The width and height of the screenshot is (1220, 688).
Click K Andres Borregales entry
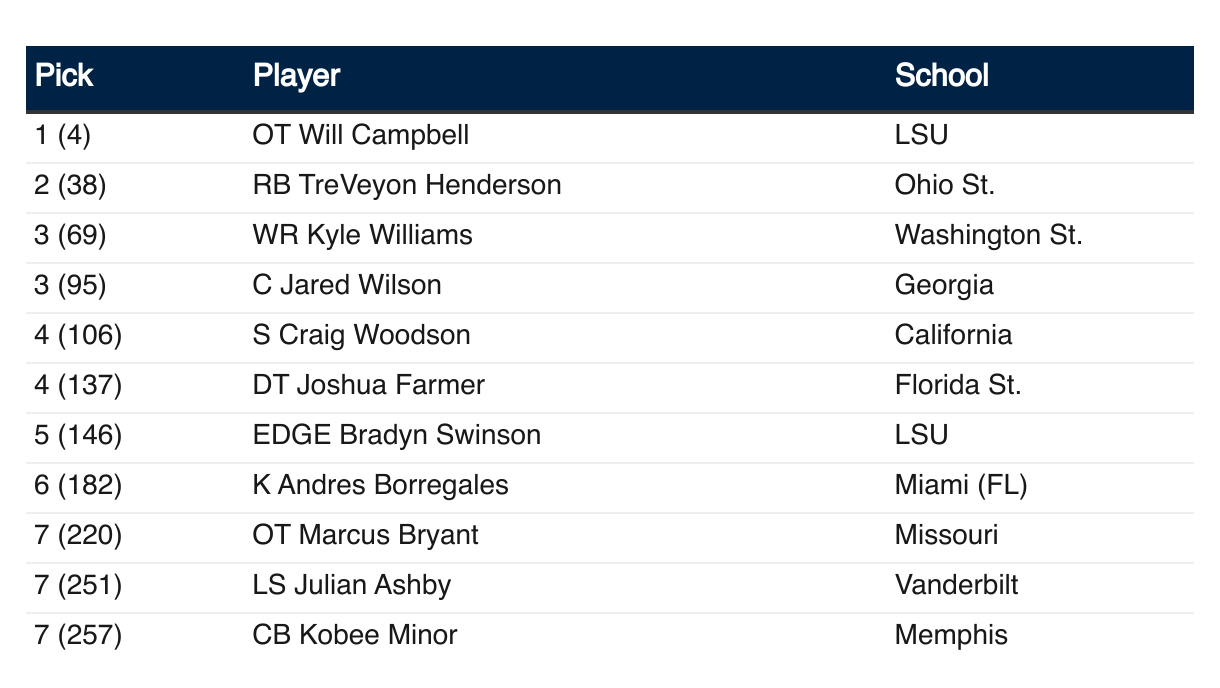[x=381, y=485]
